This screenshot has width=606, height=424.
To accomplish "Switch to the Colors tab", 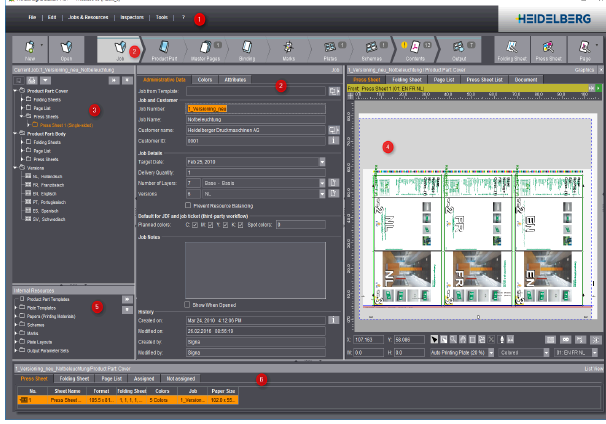I will 205,80.
